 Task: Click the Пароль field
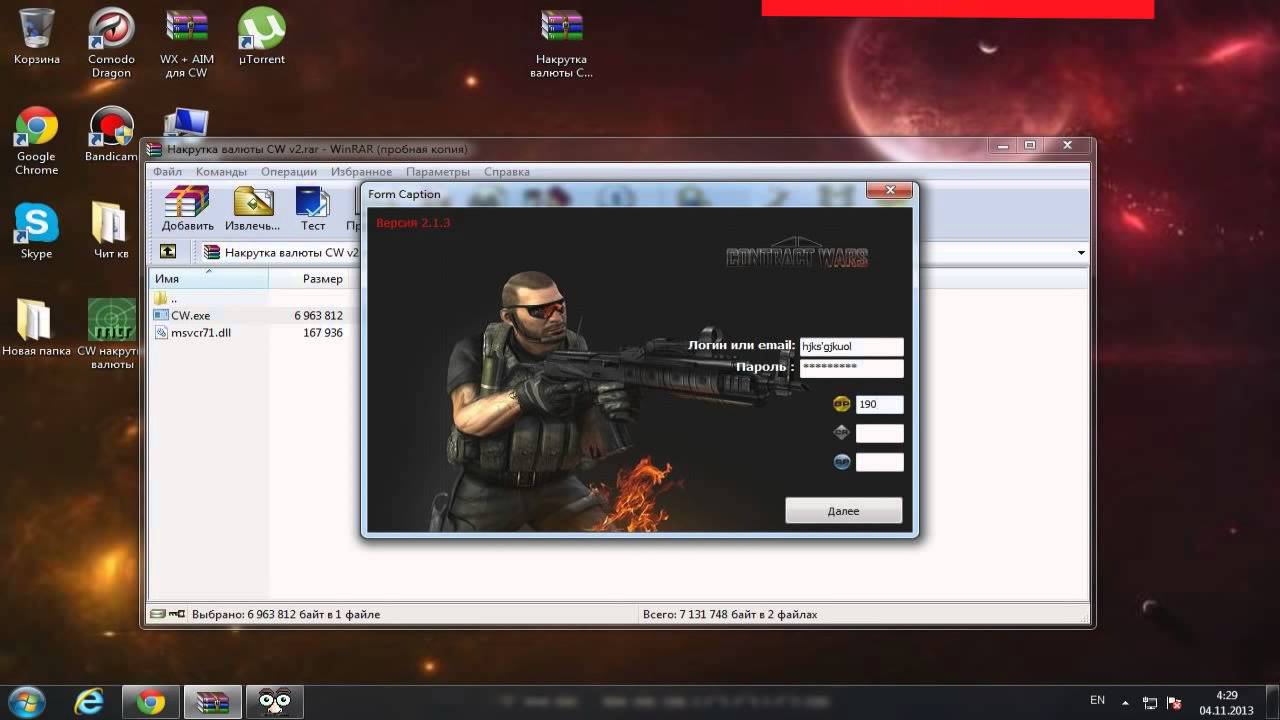click(851, 368)
